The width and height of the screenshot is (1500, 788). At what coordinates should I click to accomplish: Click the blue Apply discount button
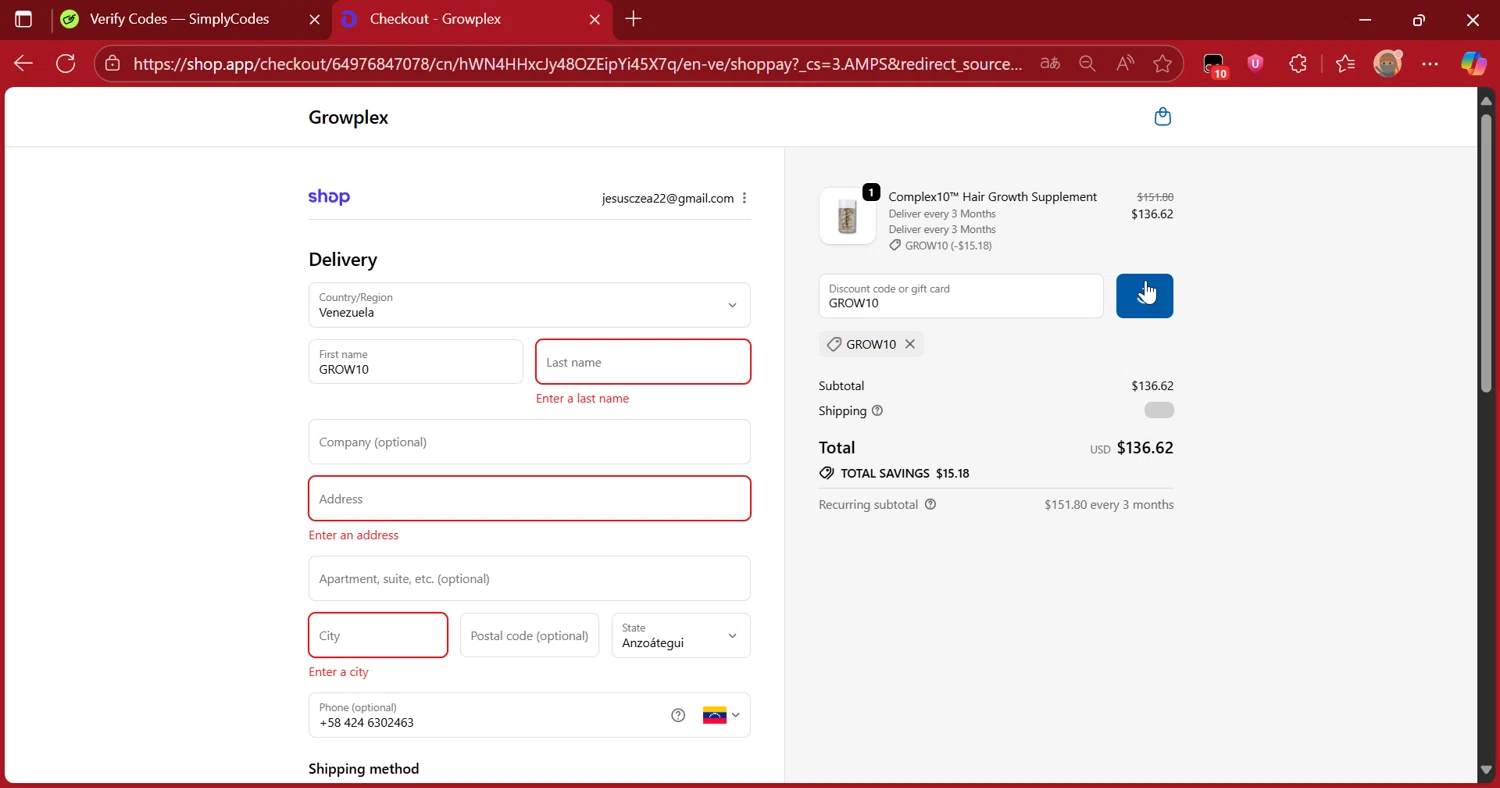pyautogui.click(x=1144, y=296)
